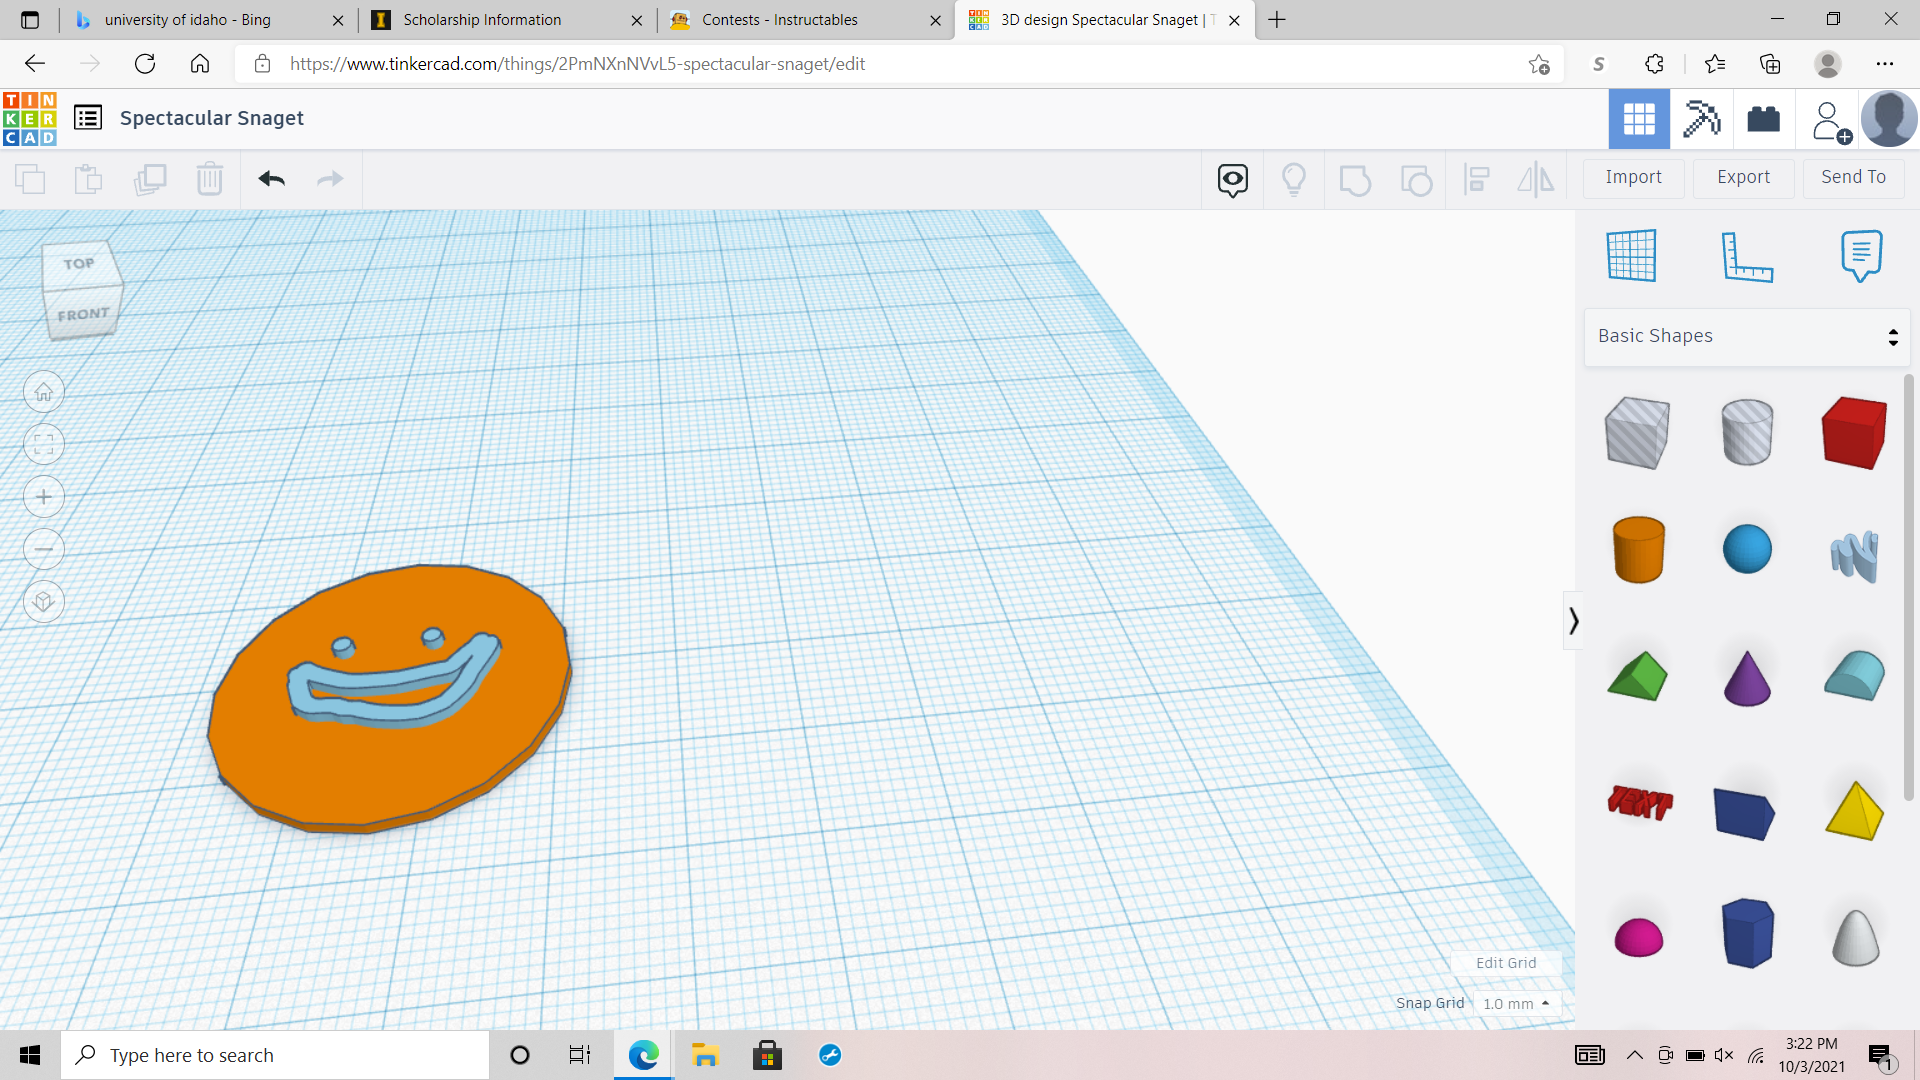
Task: Click the Tinkercad logo
Action: pos(30,119)
